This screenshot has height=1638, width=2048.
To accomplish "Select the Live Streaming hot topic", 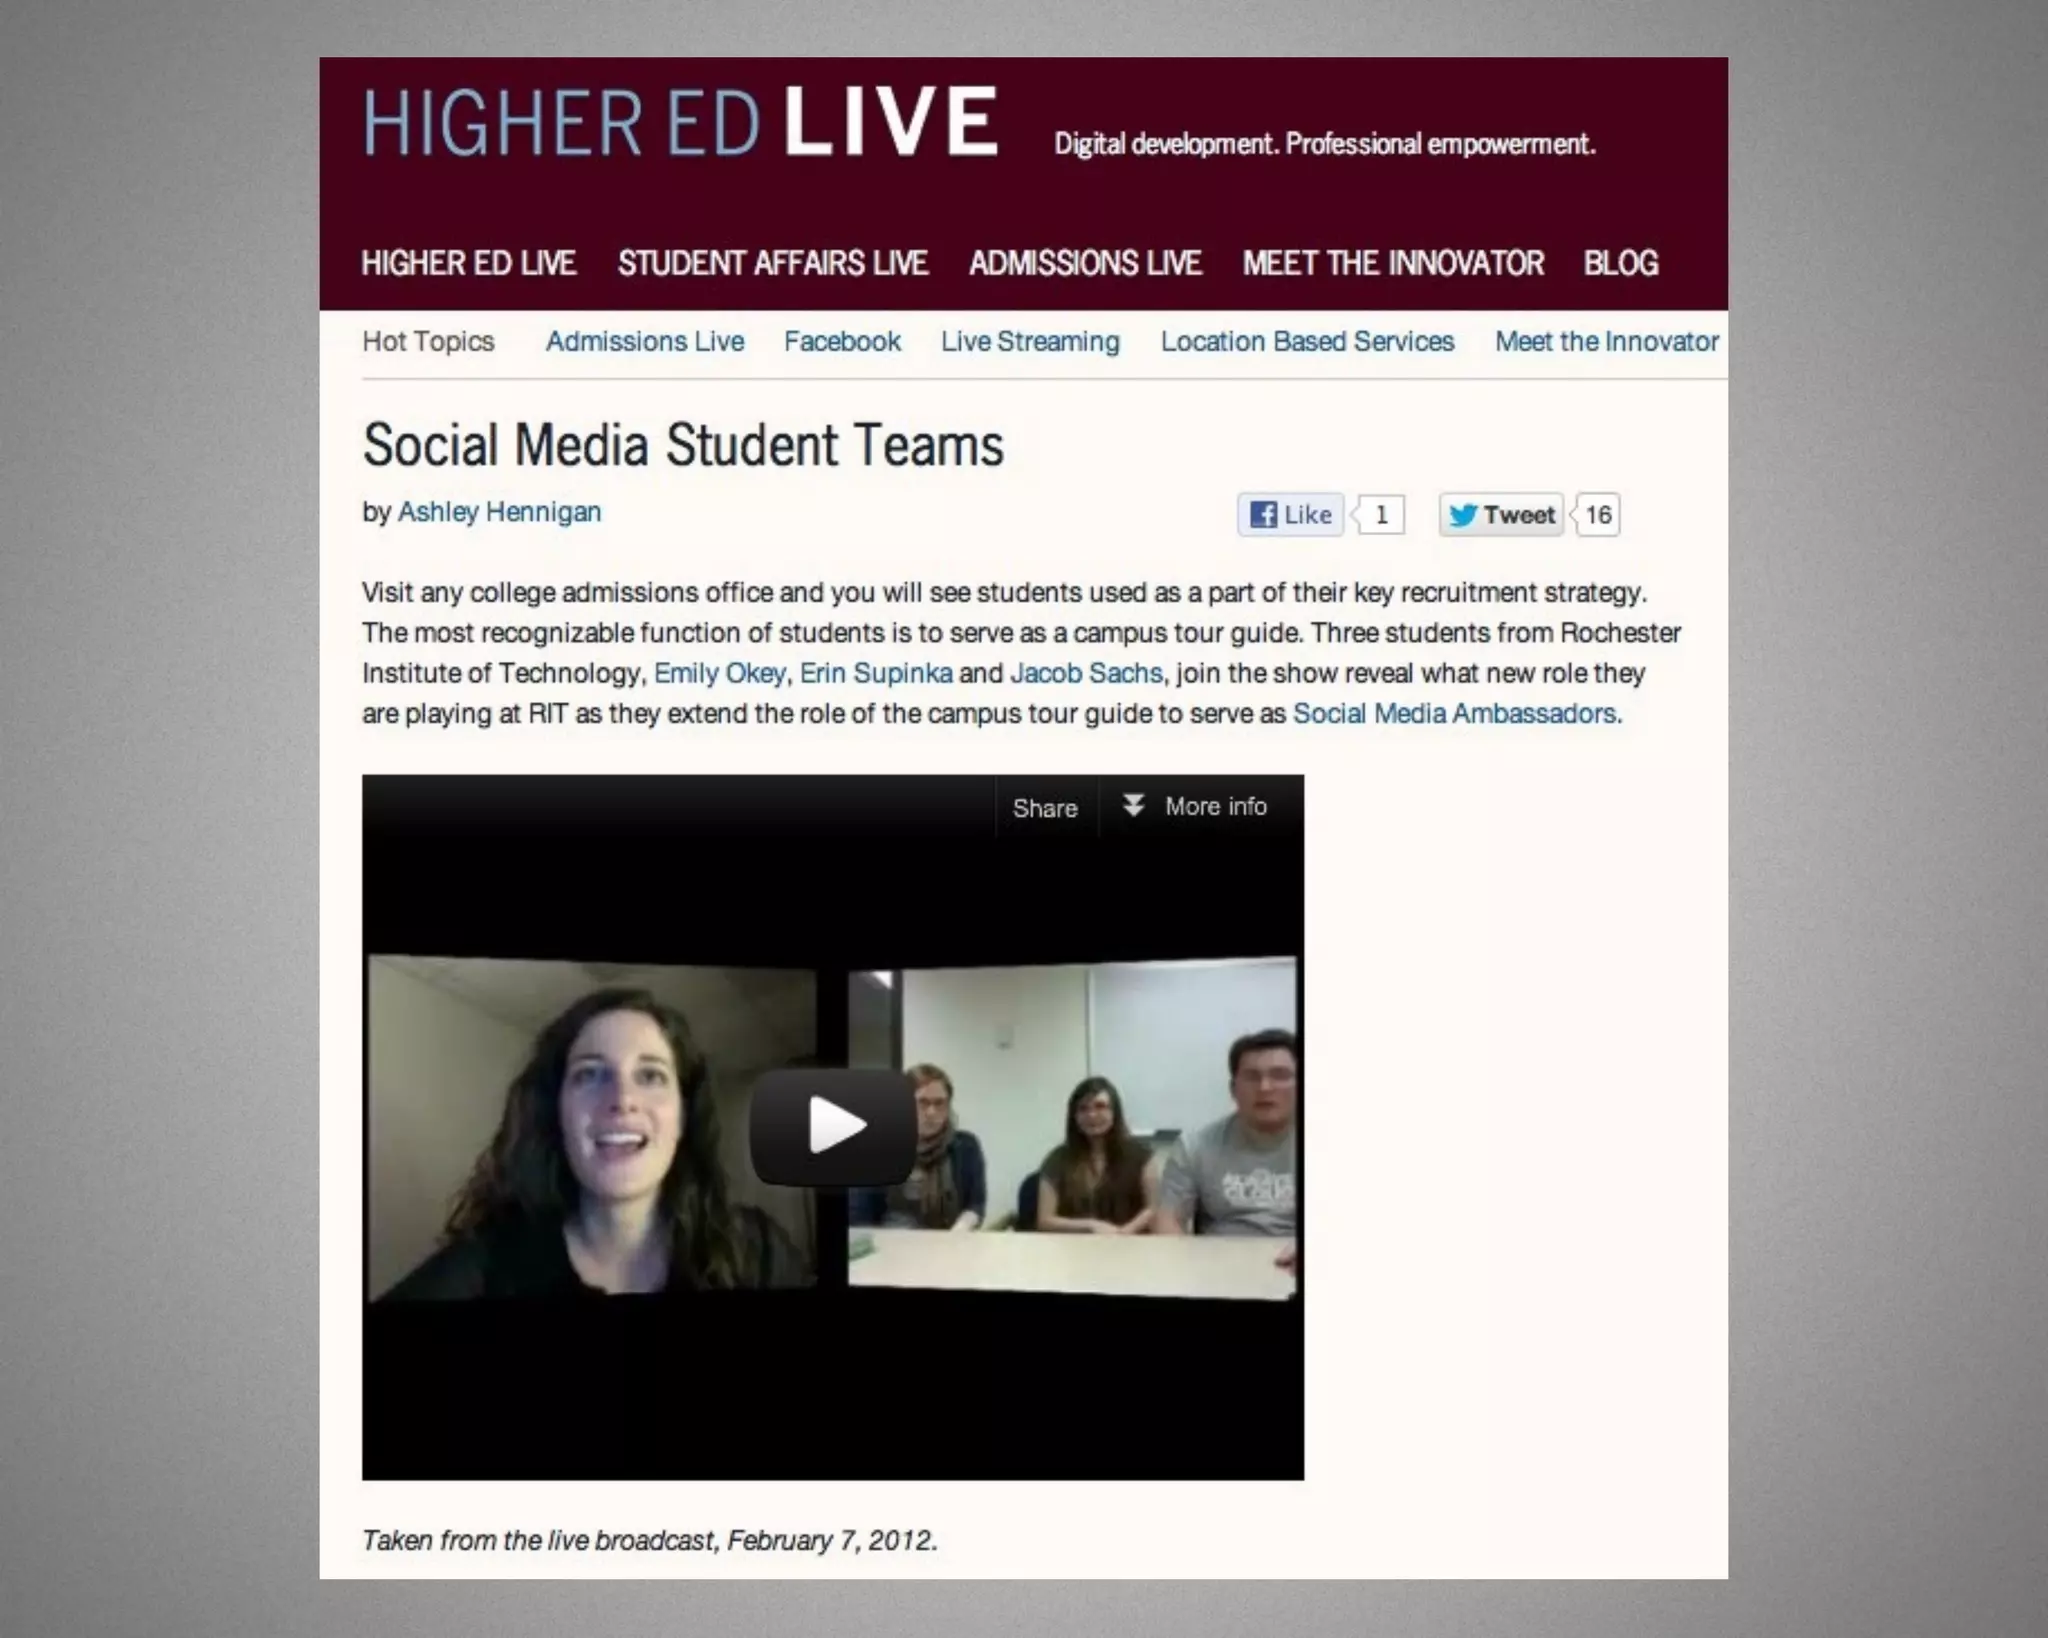I will 1030,341.
